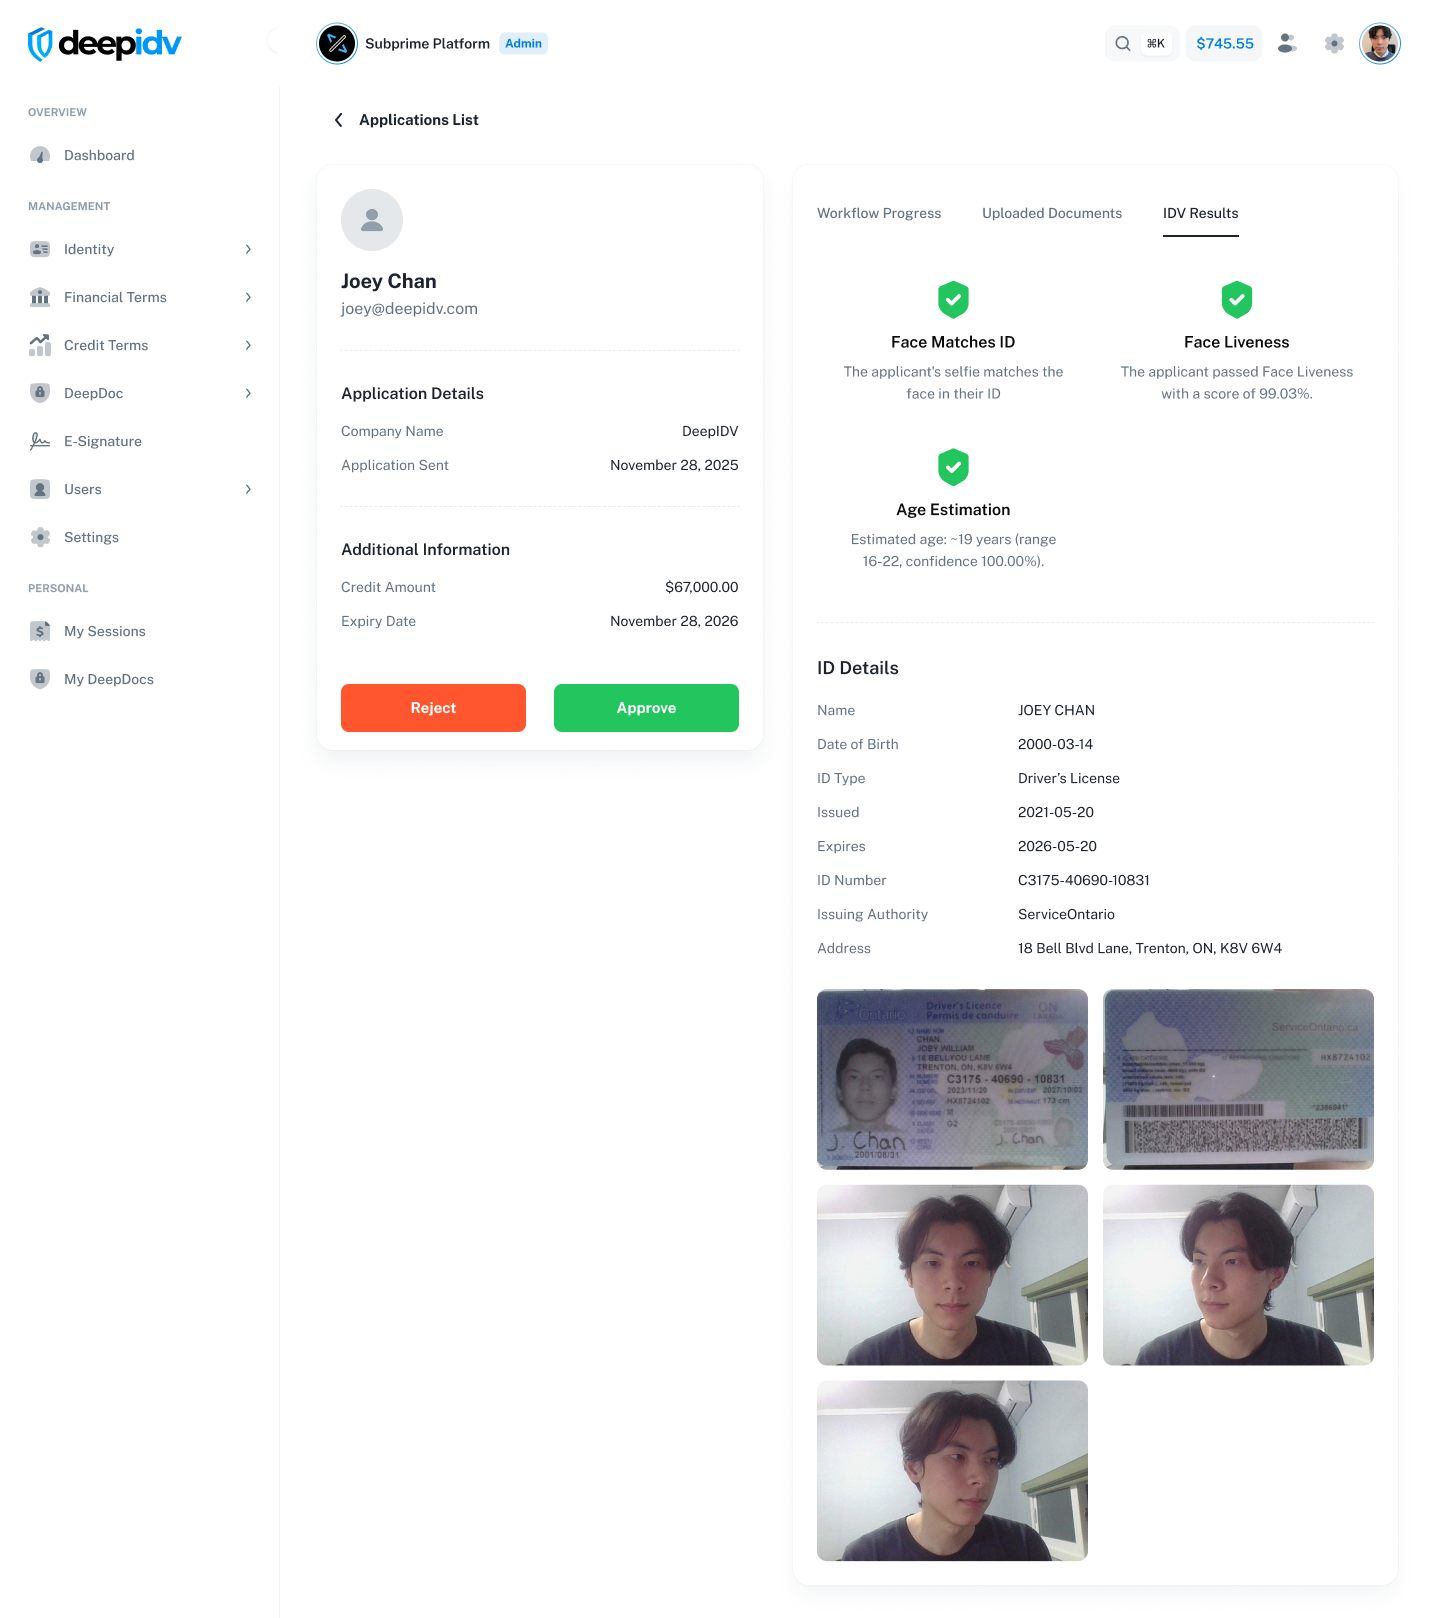Expand the Financial Terms submenu chevron
1440x1618 pixels.
pos(248,297)
